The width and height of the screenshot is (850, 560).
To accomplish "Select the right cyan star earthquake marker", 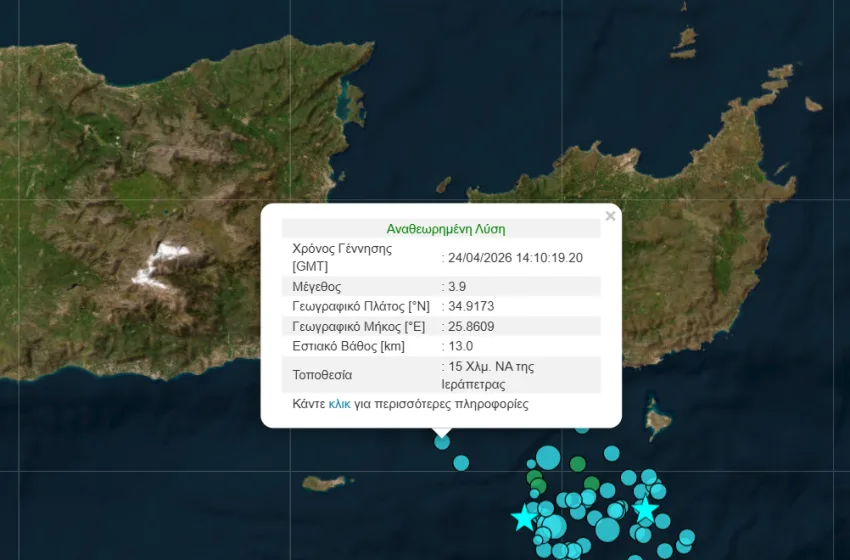I will [x=645, y=510].
